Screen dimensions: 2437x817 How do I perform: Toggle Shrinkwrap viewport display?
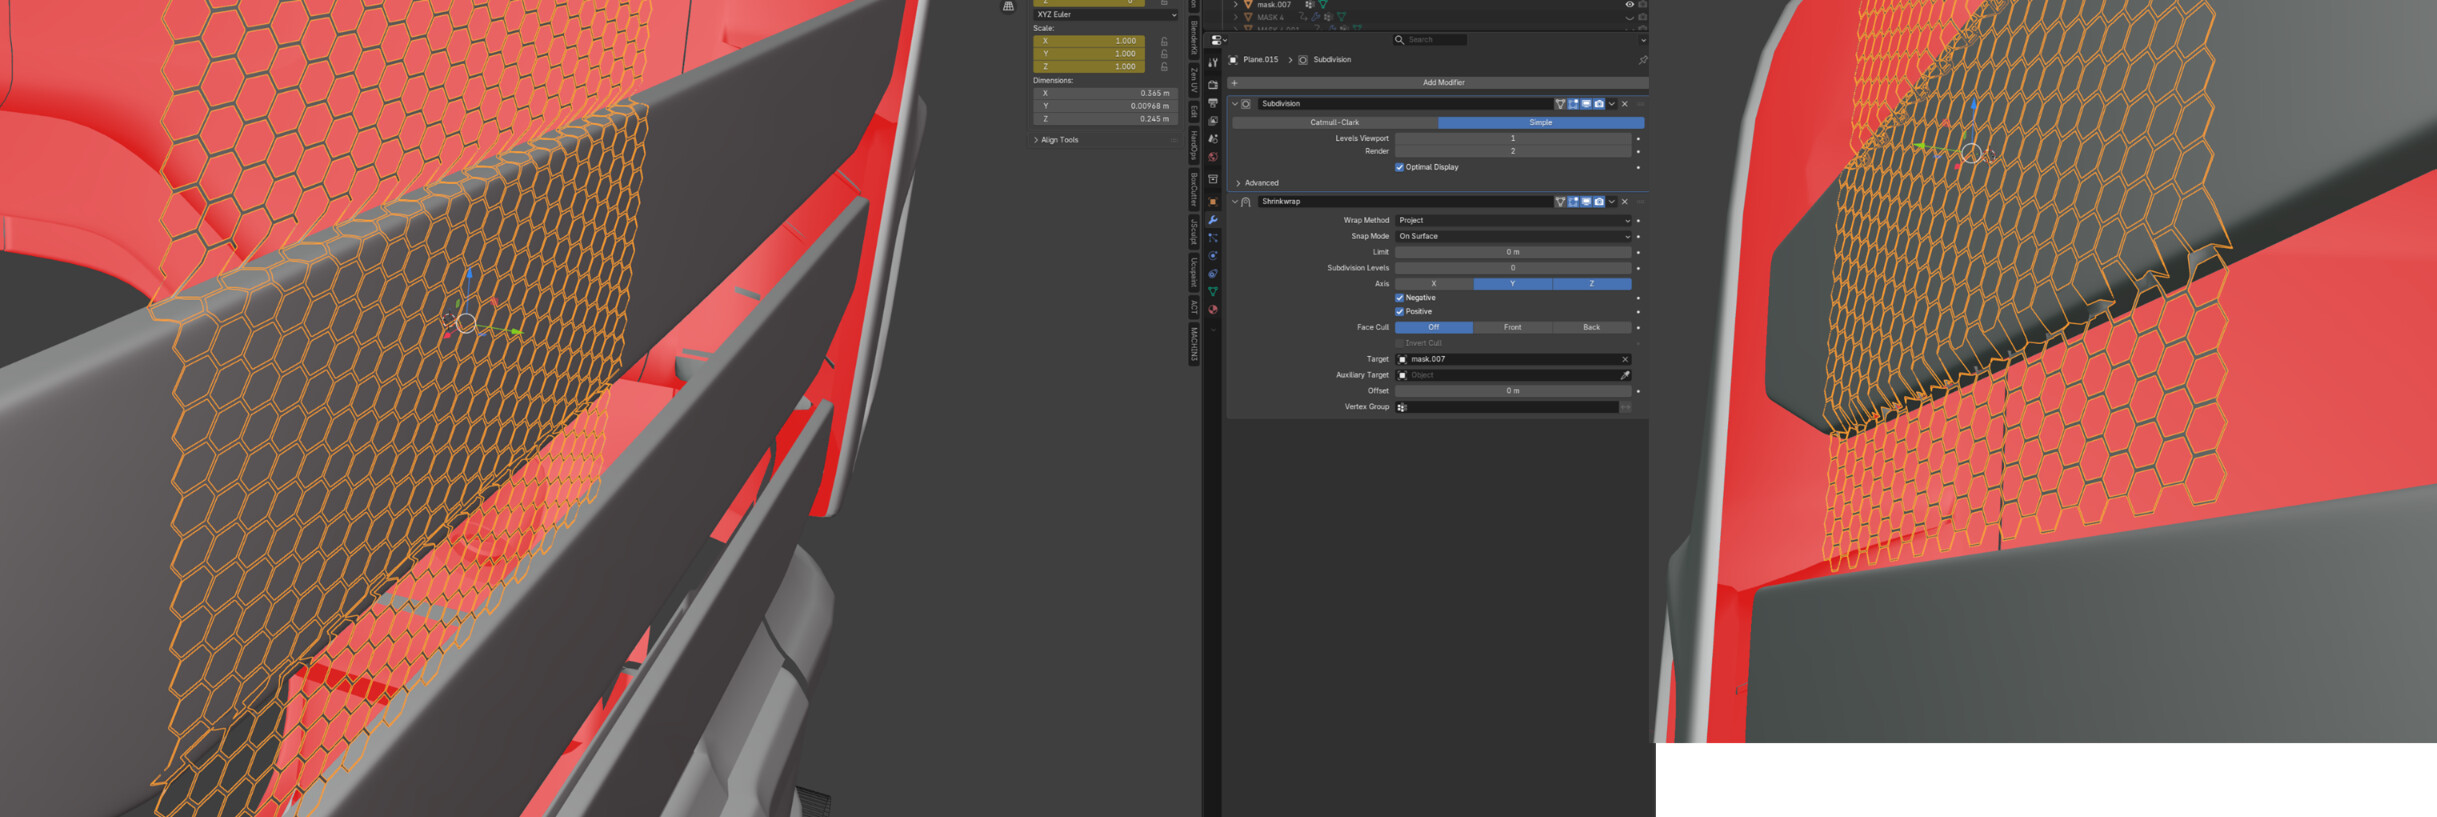(1586, 202)
